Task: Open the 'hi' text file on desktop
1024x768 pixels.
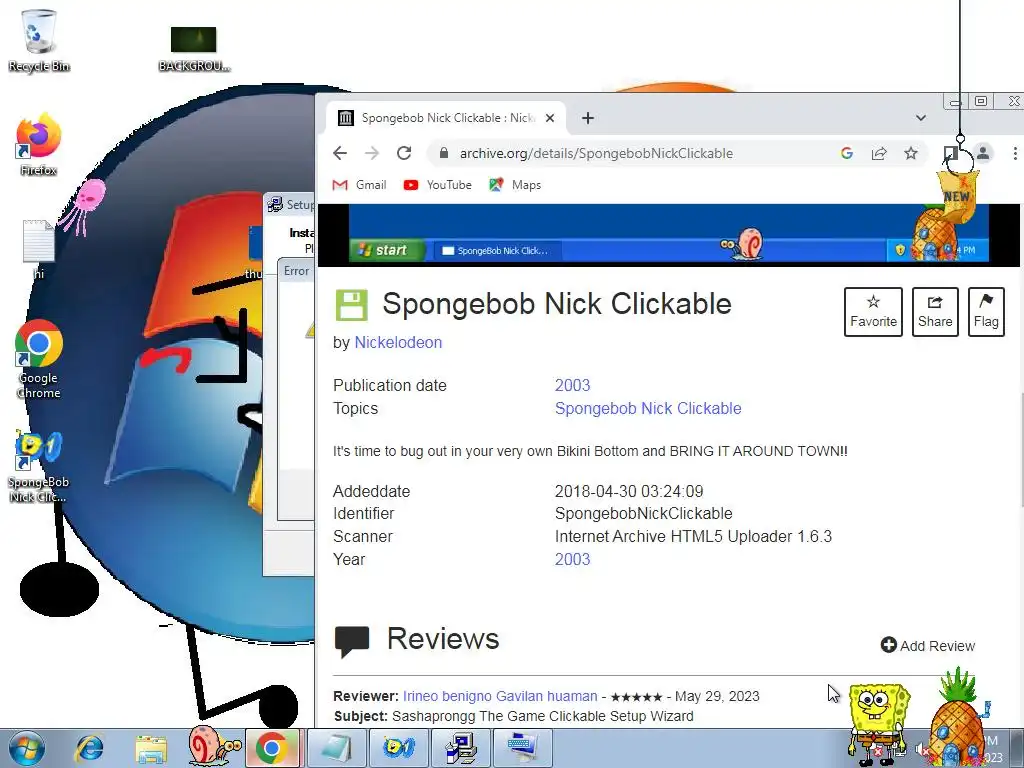Action: coord(38,249)
